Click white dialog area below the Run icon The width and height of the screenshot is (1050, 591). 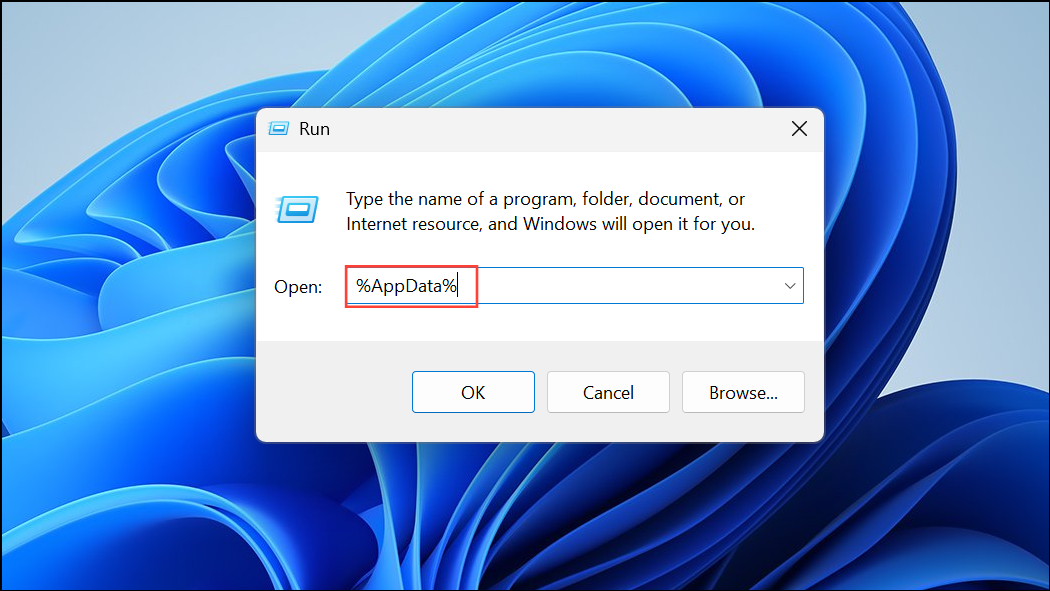click(297, 250)
